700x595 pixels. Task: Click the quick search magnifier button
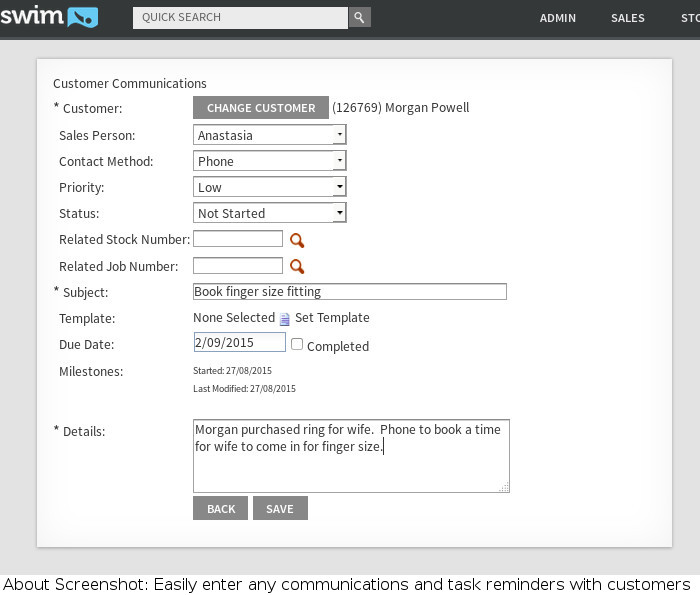[359, 17]
